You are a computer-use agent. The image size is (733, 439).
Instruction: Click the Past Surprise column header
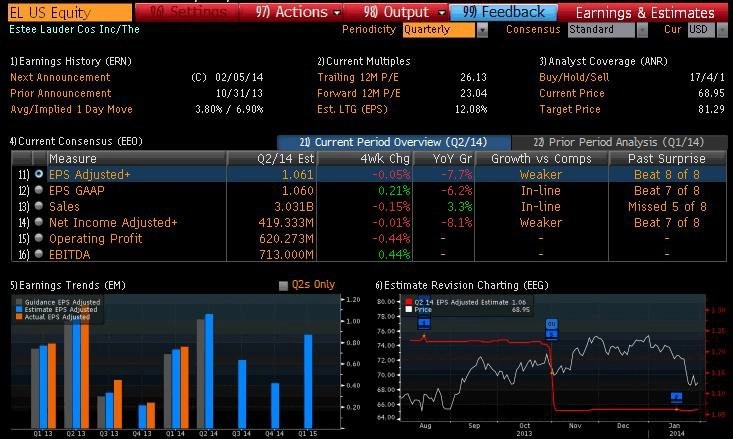667,158
